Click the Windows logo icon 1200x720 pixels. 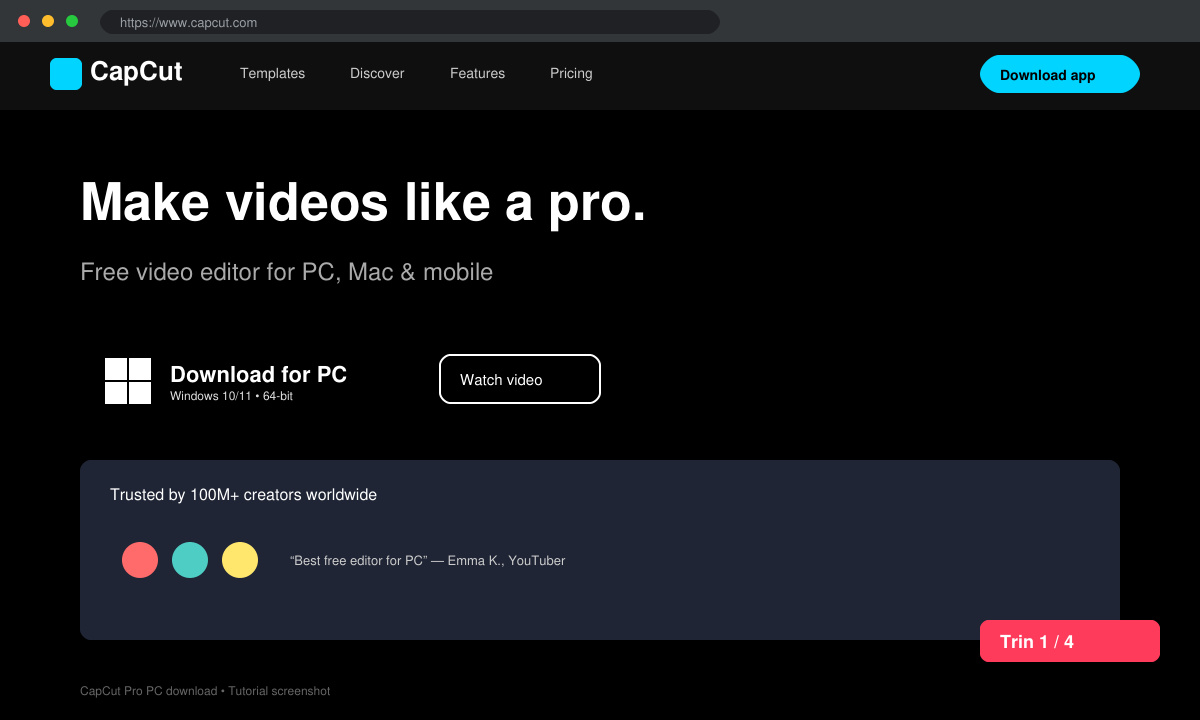pos(128,381)
